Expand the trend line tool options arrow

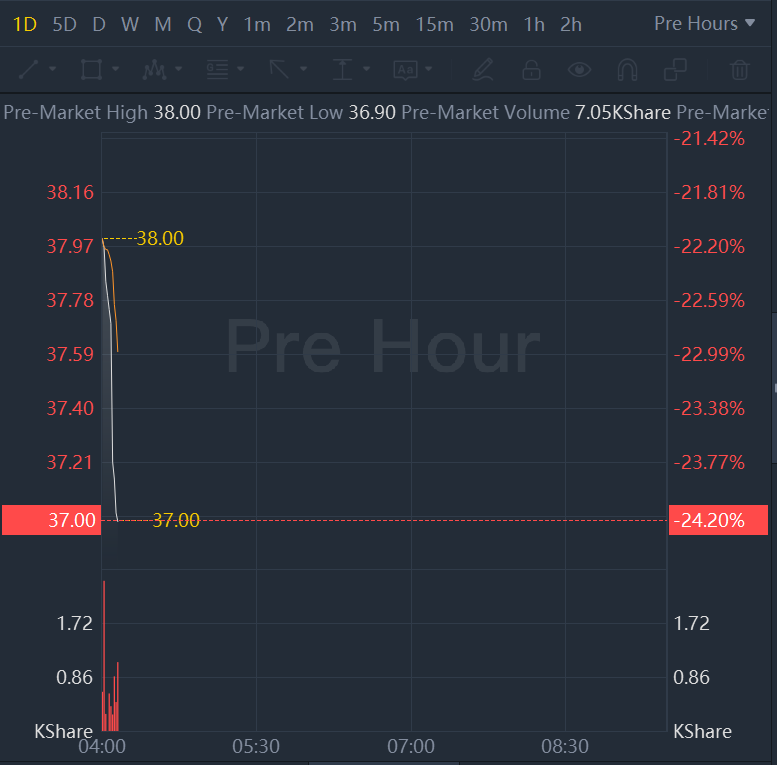click(52, 70)
